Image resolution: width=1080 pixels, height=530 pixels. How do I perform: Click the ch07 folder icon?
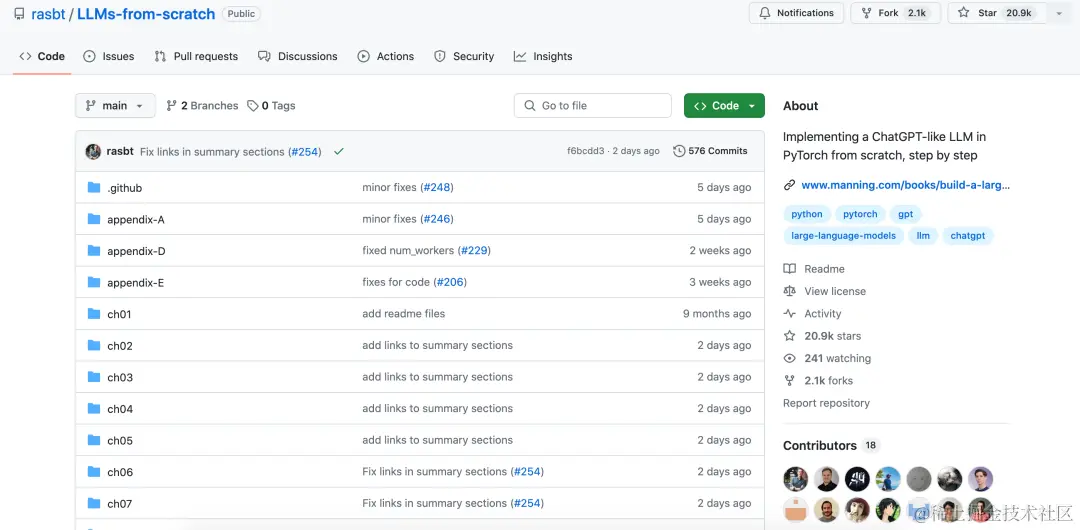(x=94, y=503)
